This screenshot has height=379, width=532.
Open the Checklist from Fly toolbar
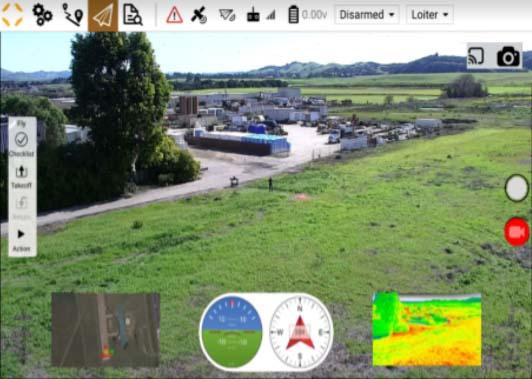tap(22, 144)
